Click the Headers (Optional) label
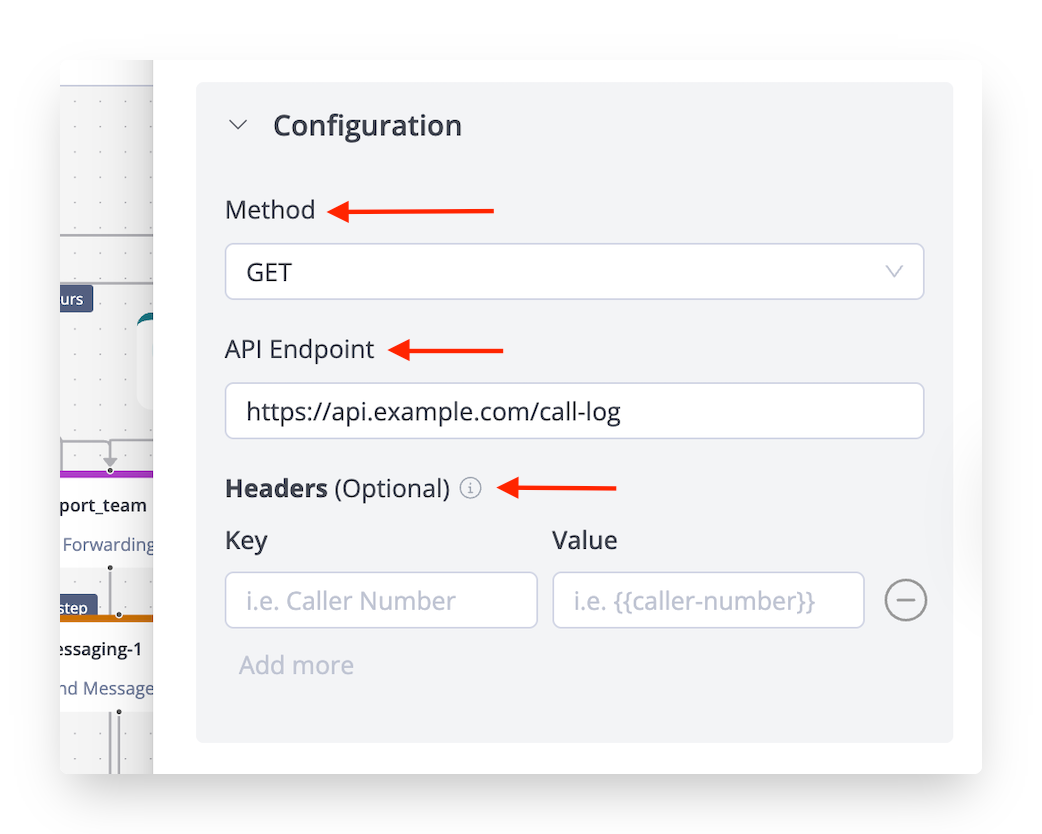This screenshot has height=834, width=1042. click(337, 489)
